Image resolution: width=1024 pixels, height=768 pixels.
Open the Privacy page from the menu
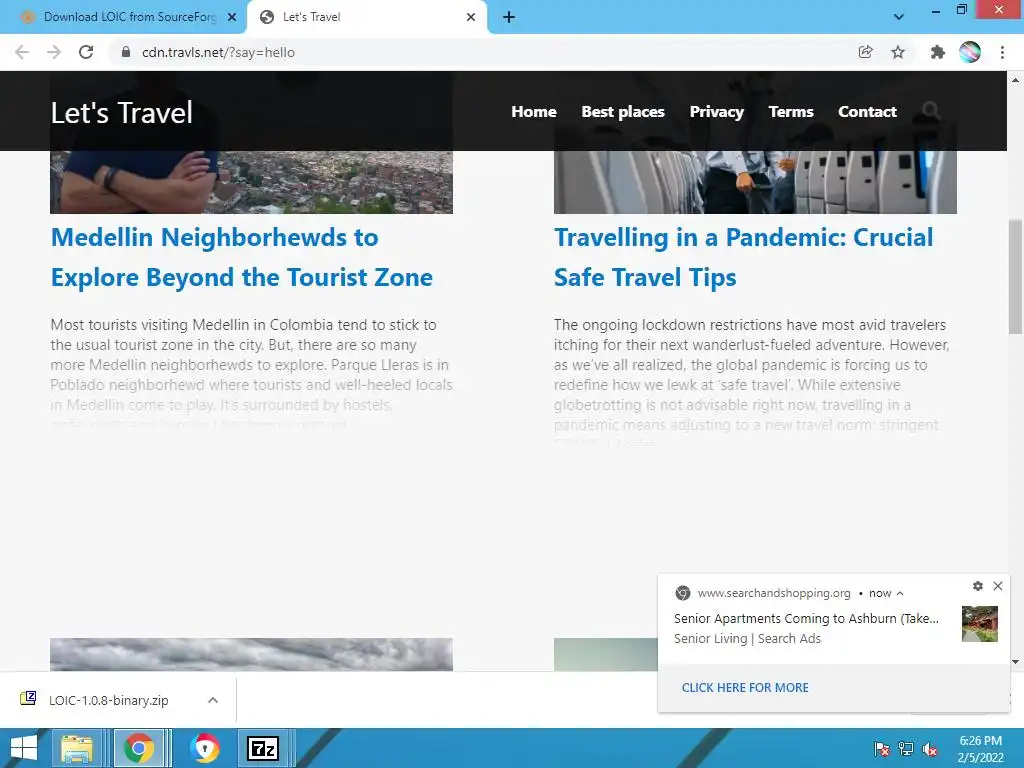[716, 112]
